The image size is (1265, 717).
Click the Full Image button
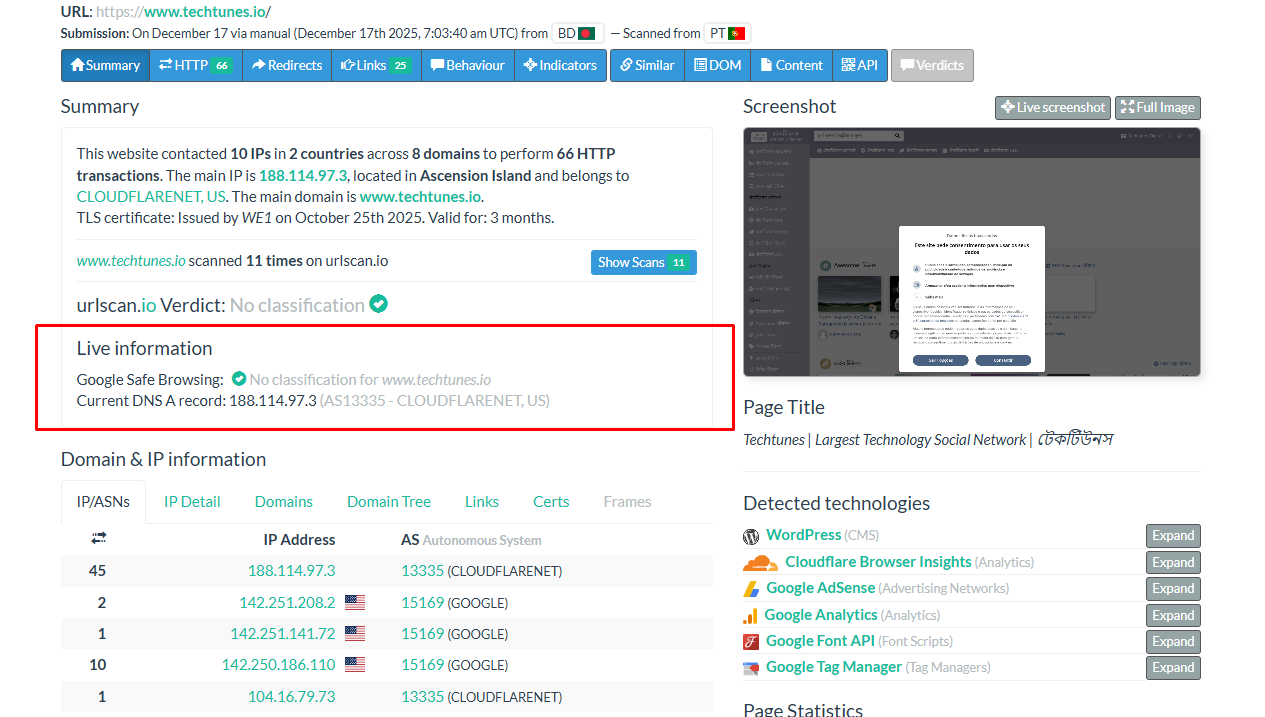click(x=1158, y=107)
